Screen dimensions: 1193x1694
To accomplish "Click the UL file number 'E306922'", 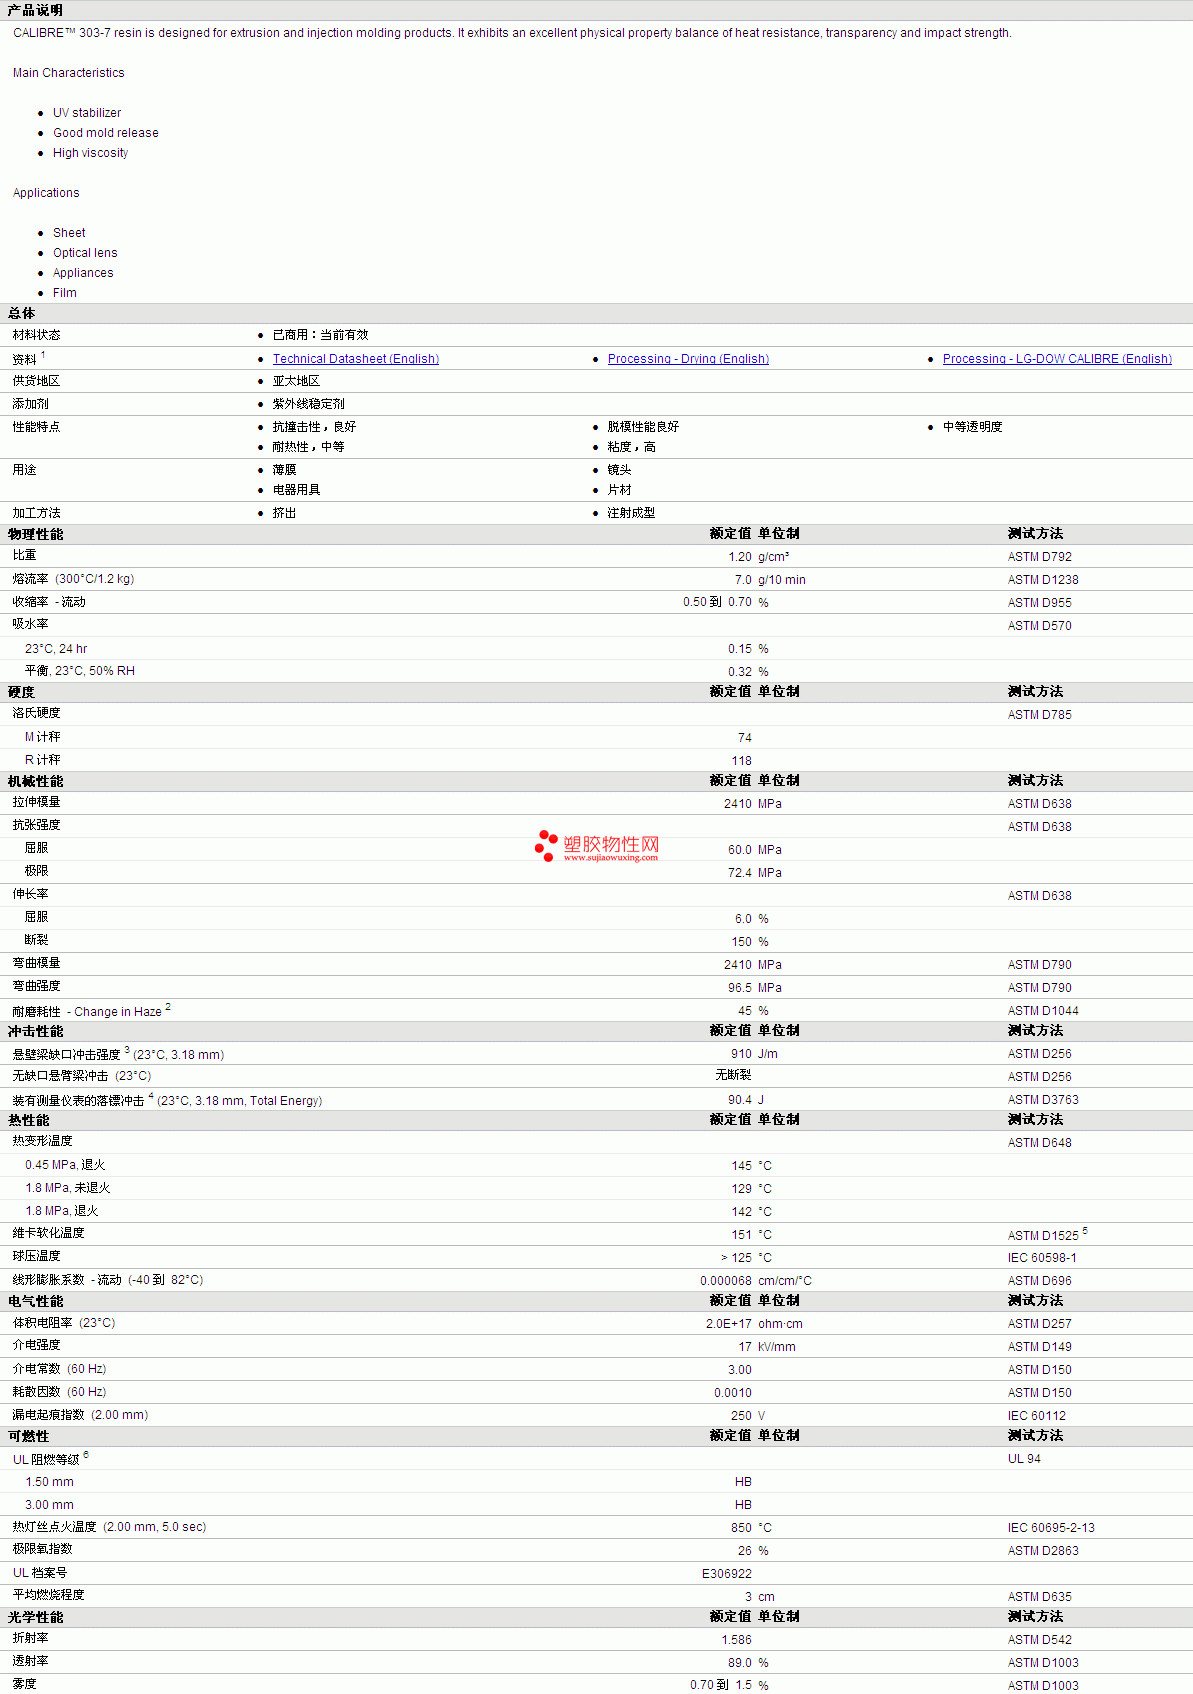I will [727, 1574].
